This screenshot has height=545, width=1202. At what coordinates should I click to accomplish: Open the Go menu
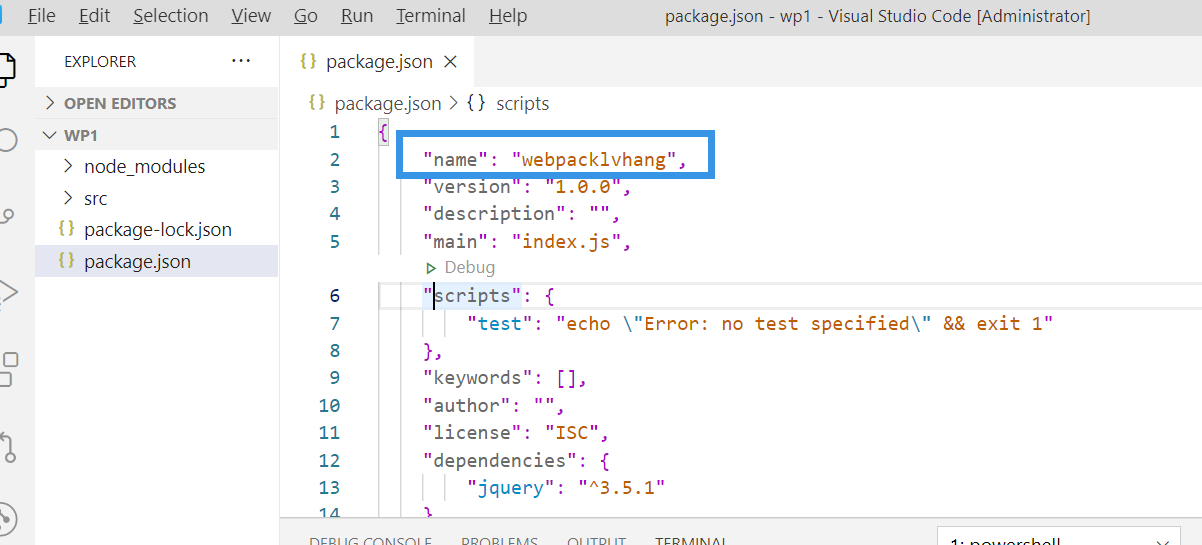click(306, 16)
